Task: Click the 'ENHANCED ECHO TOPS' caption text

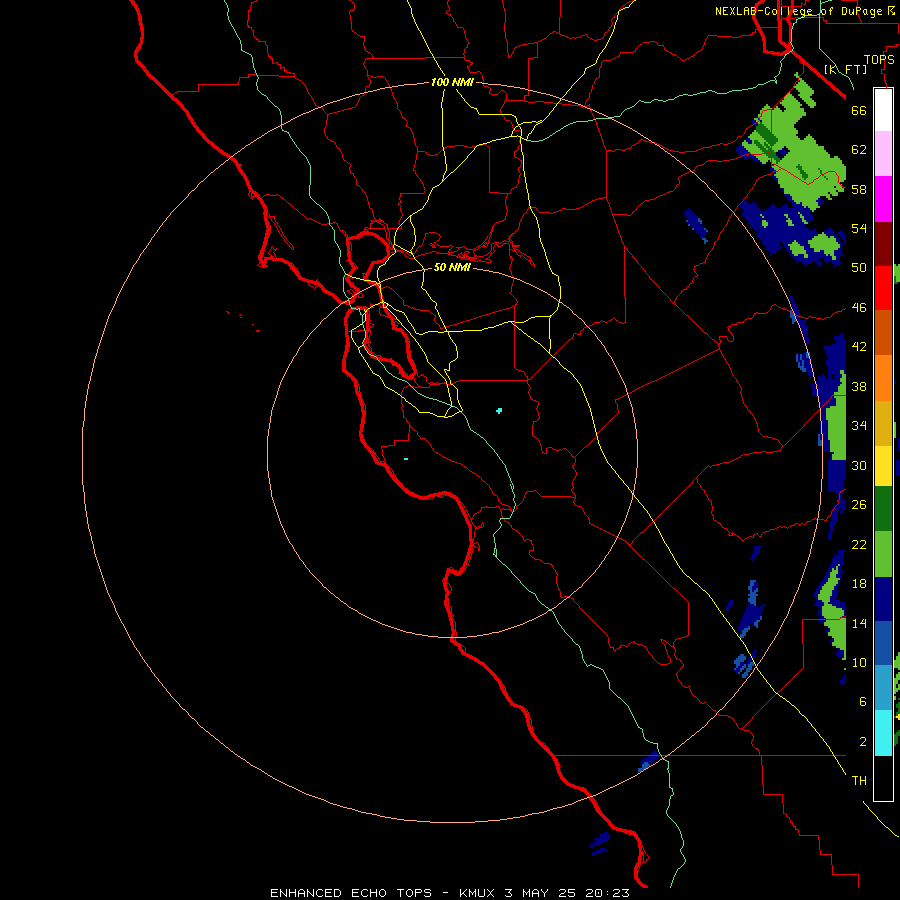Action: point(351,893)
